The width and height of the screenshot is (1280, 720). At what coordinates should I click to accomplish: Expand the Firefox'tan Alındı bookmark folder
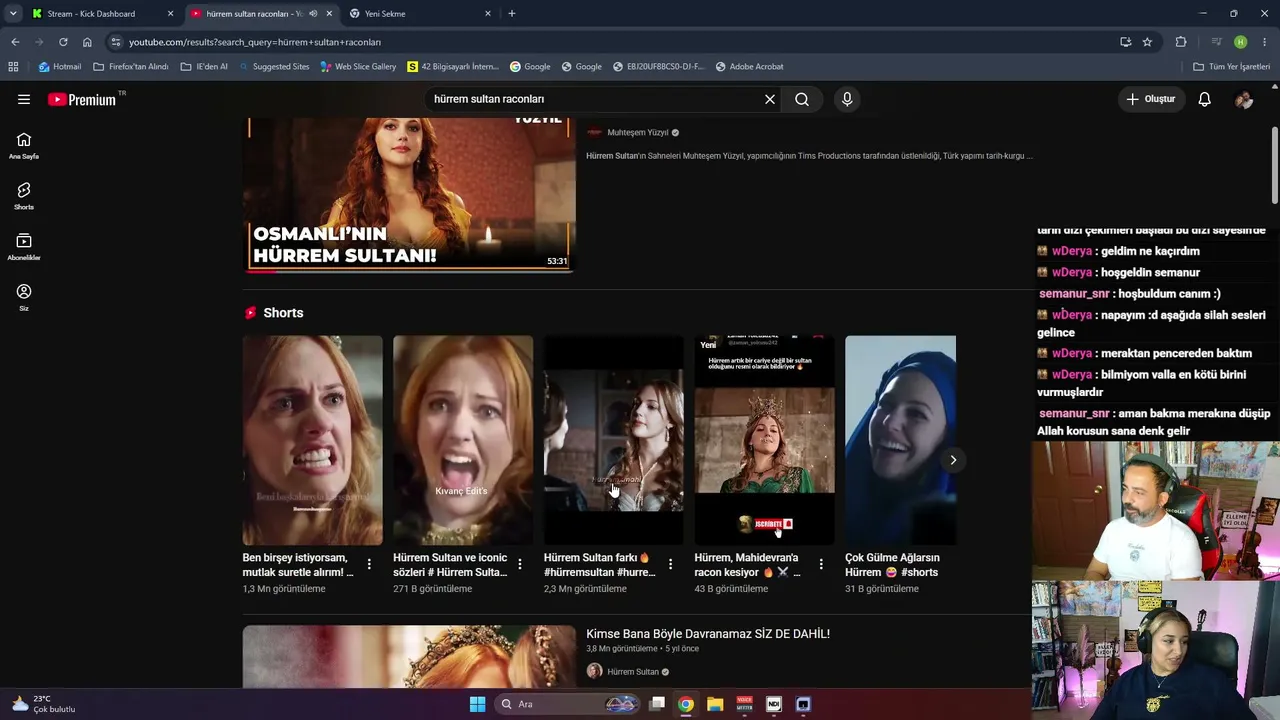(130, 67)
